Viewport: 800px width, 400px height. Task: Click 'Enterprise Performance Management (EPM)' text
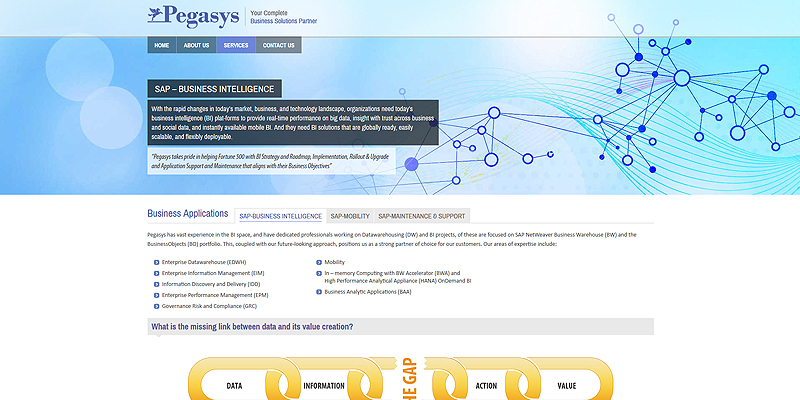pyautogui.click(x=215, y=295)
